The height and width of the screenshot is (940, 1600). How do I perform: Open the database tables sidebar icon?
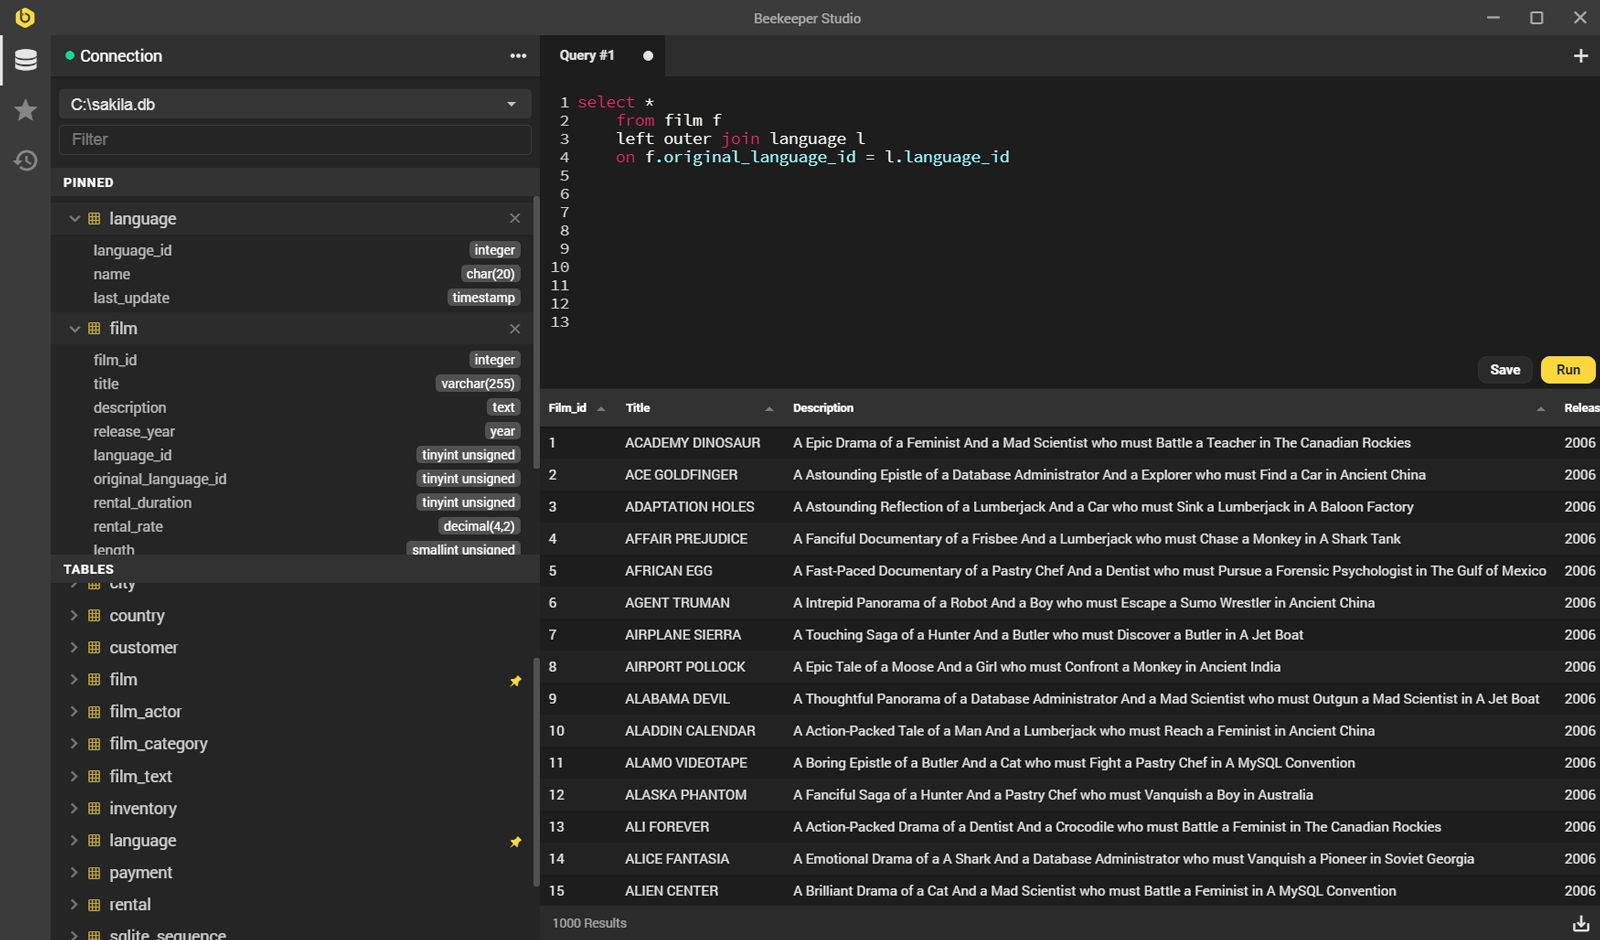[x=26, y=60]
